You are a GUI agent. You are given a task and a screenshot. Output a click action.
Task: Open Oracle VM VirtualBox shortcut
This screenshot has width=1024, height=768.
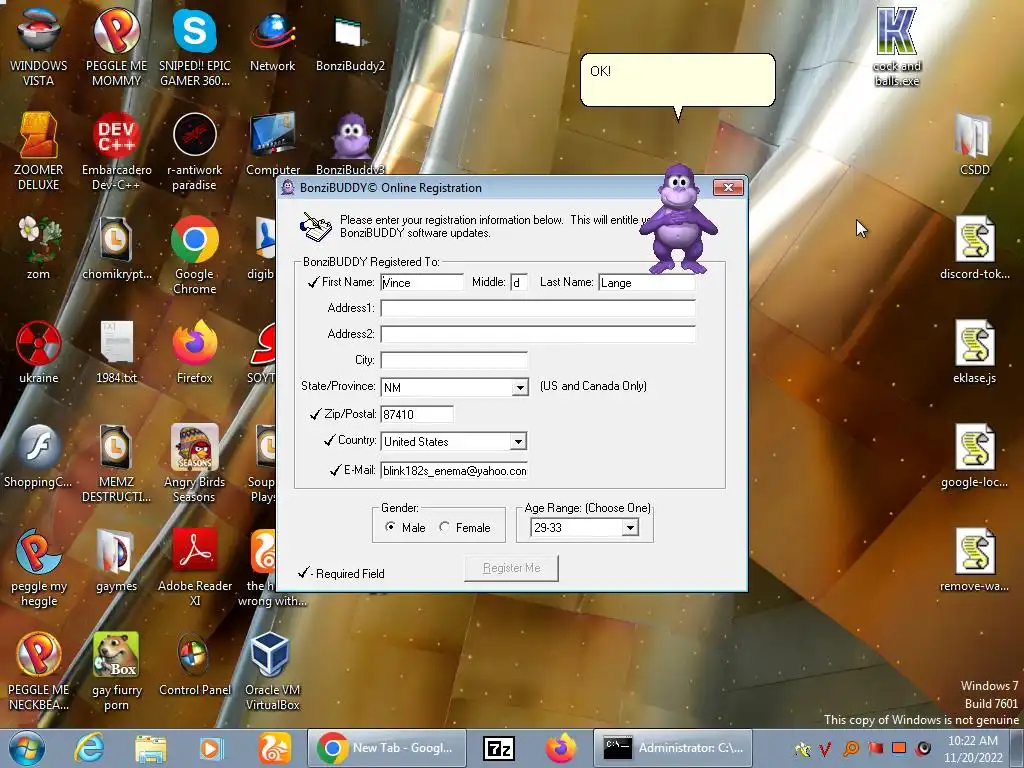click(272, 671)
